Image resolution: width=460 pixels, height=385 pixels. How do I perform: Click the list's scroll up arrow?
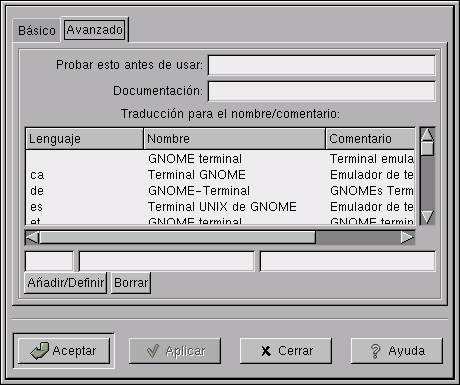[427, 134]
